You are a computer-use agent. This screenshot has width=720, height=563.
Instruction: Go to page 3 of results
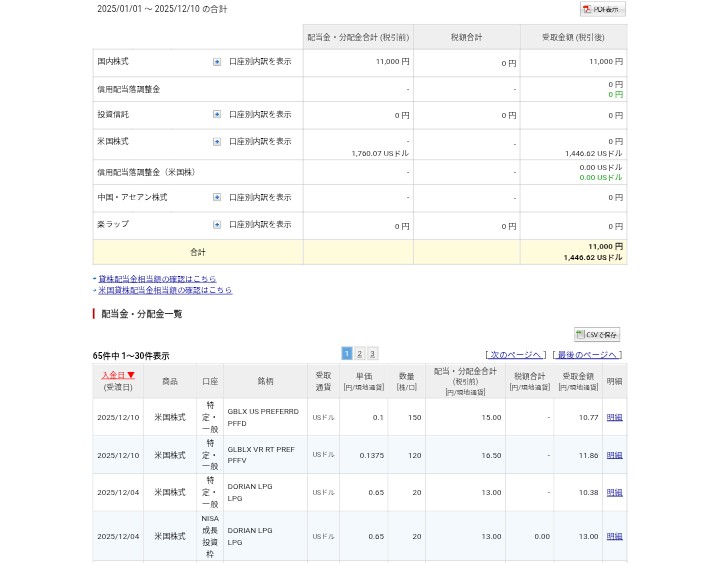click(x=372, y=354)
